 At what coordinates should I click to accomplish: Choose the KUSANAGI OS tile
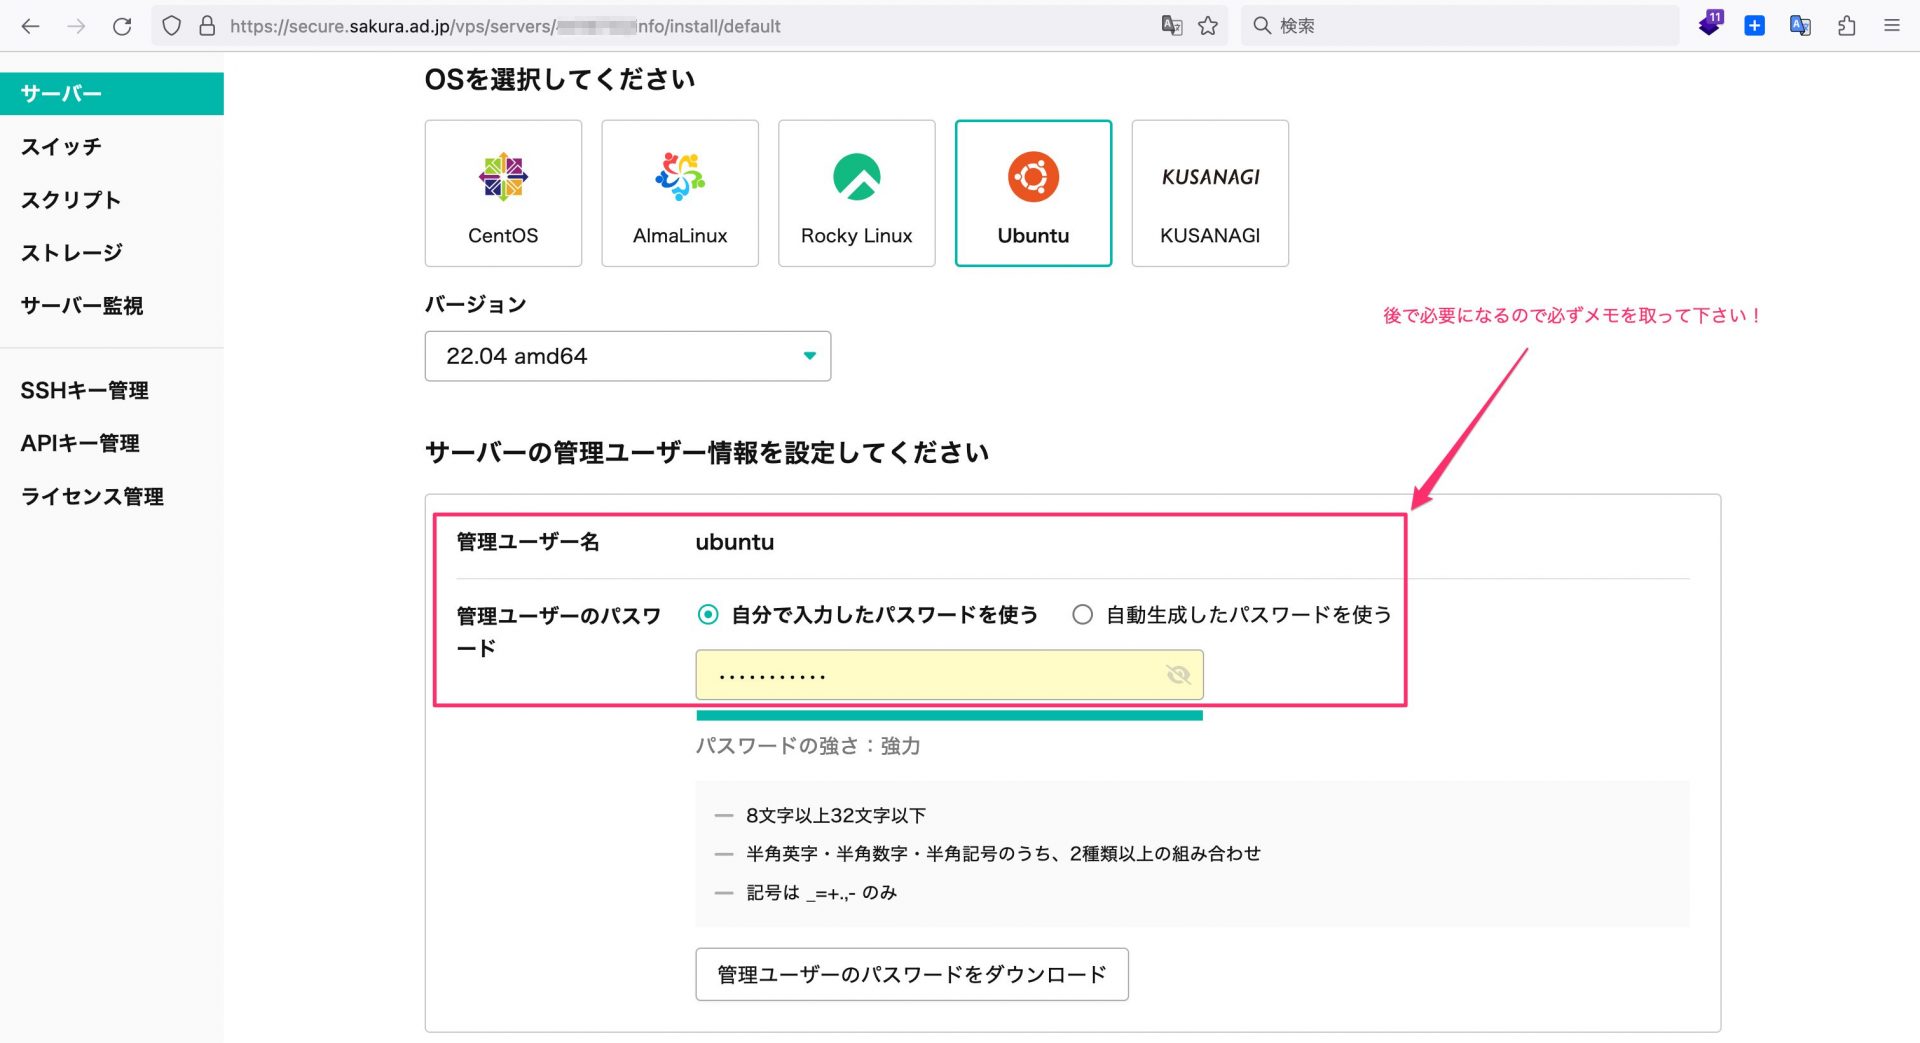coord(1210,193)
